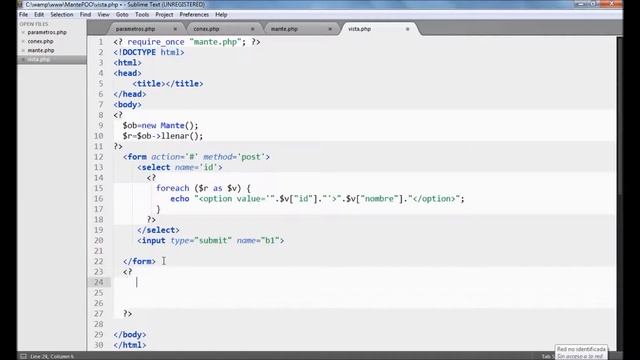
Task: Click Line 24 Column status text
Action: pyautogui.click(x=52, y=356)
